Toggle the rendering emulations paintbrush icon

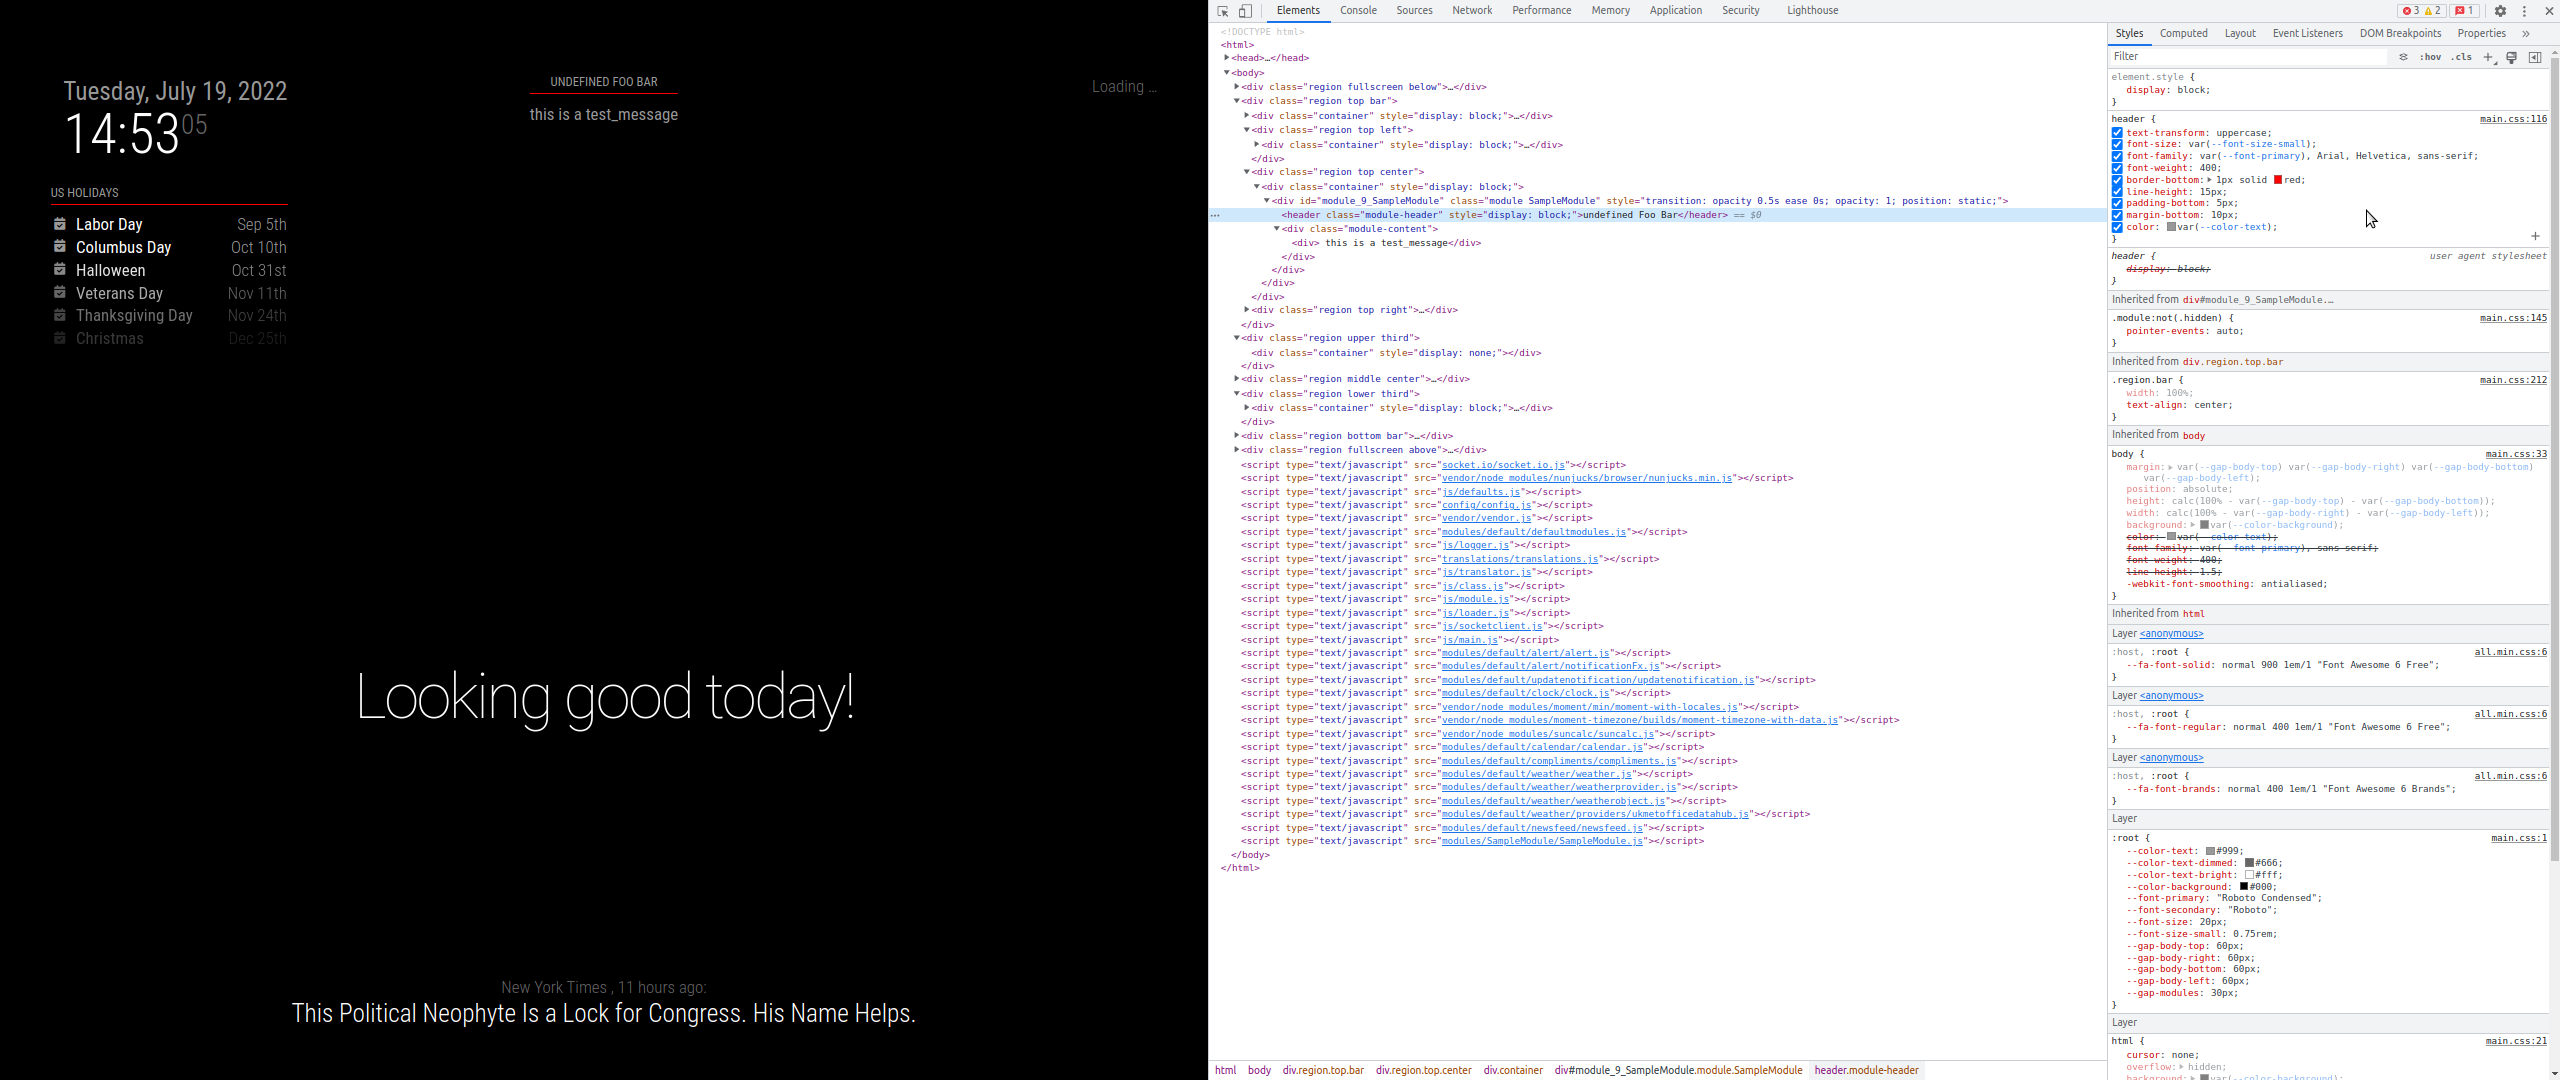coord(2511,57)
